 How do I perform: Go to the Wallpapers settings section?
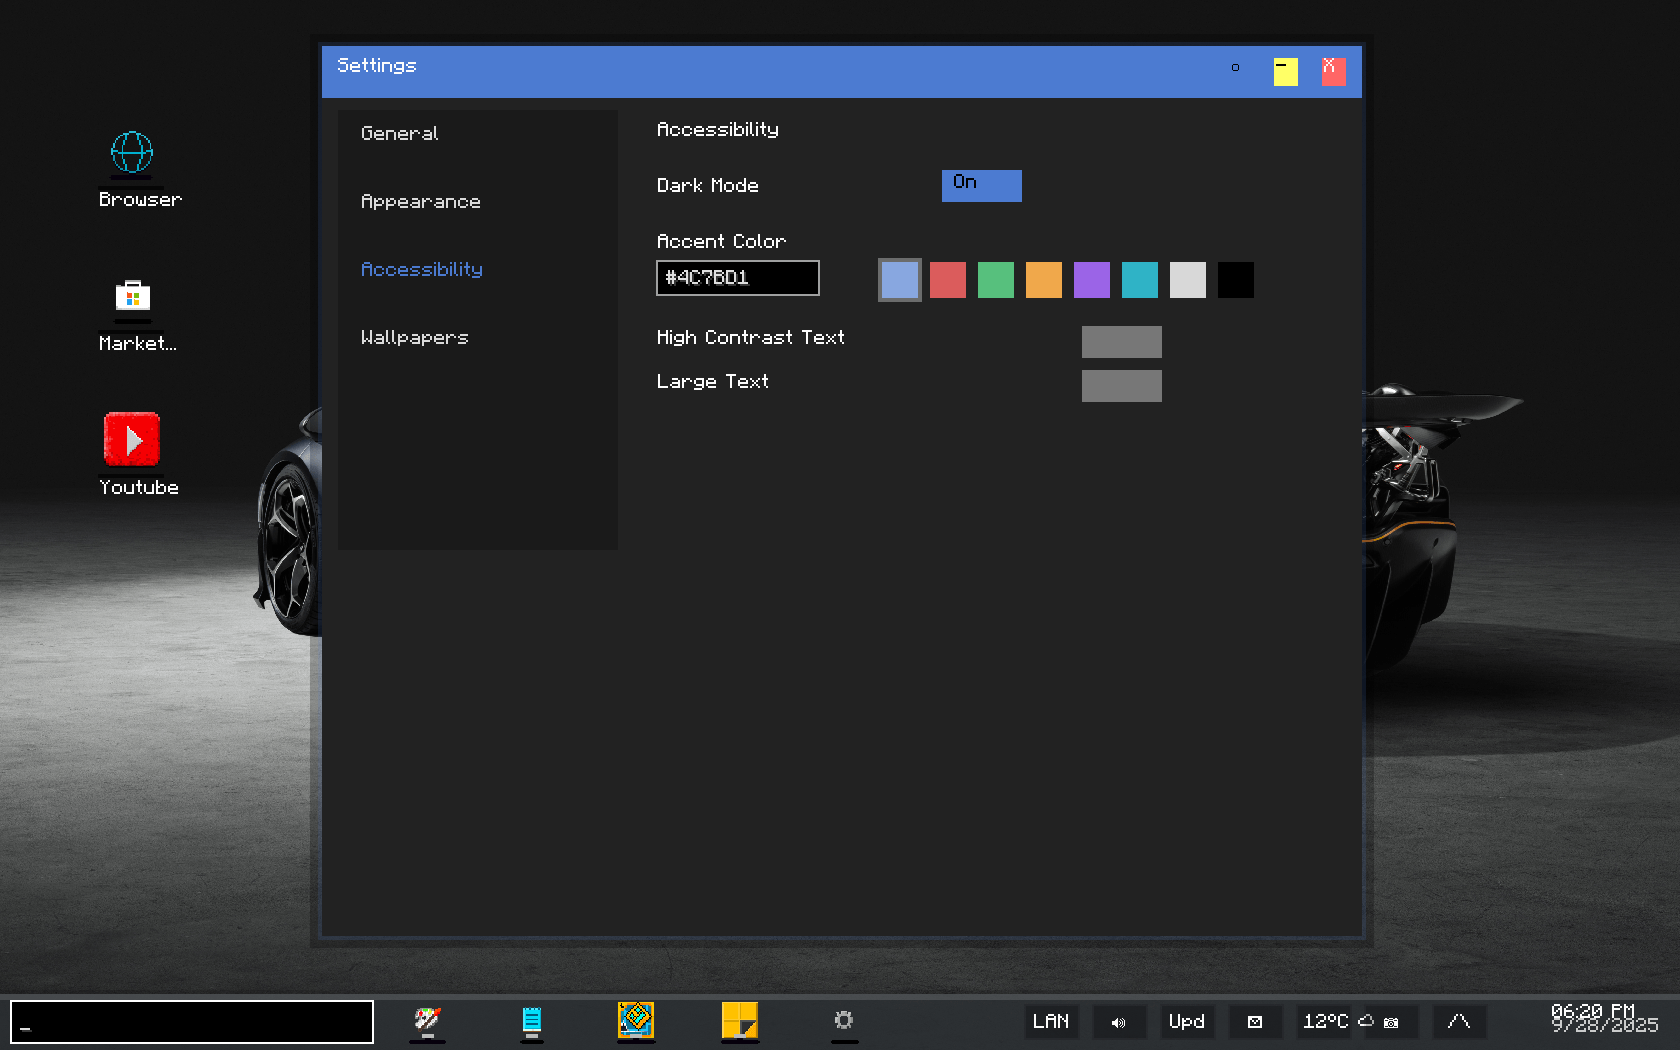coord(415,337)
